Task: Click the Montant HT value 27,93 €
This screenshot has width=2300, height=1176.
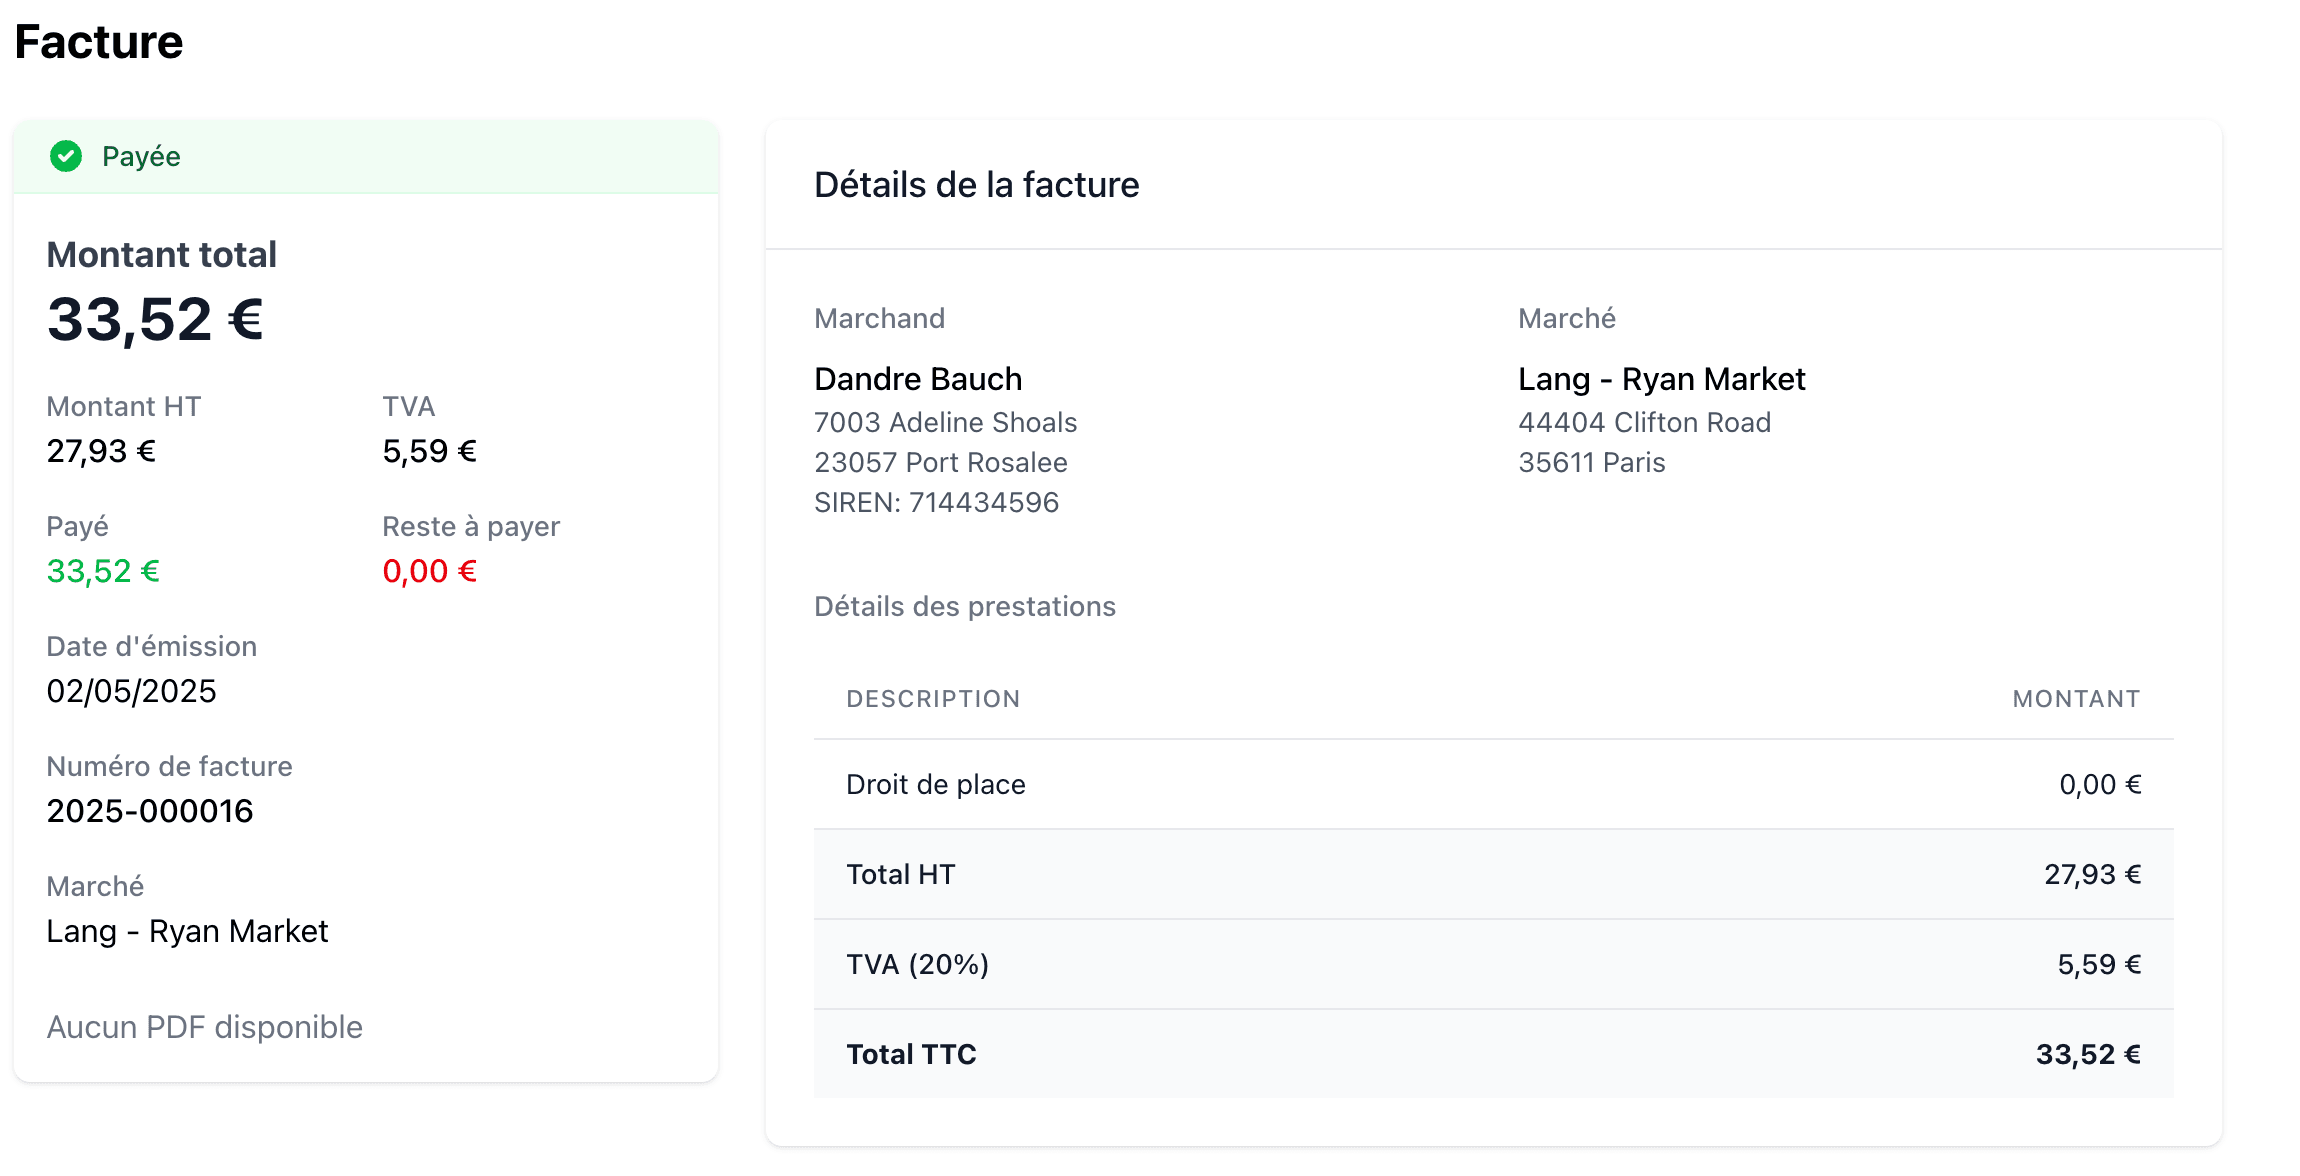Action: pyautogui.click(x=100, y=450)
